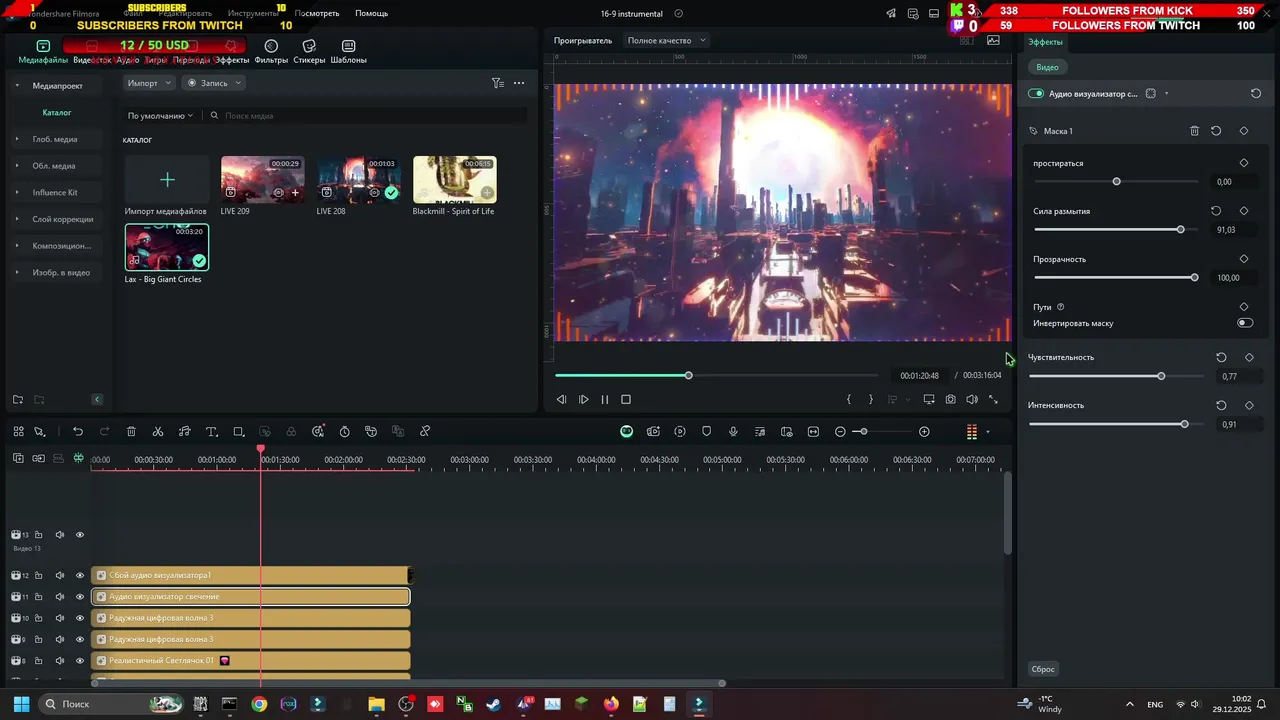Click the Видео button in the effects panel
Screen dimensions: 1280x720
[1047, 67]
